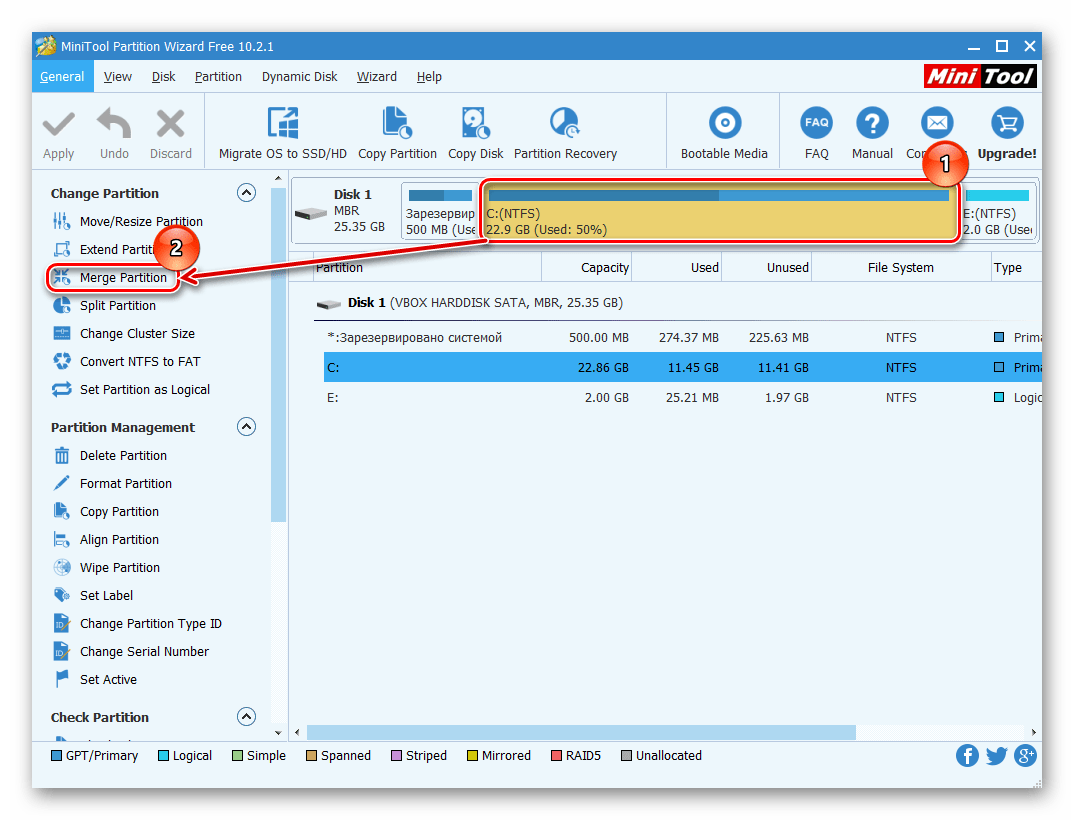This screenshot has width=1074, height=820.
Task: Select Move/Resize Partition action
Action: [x=141, y=221]
